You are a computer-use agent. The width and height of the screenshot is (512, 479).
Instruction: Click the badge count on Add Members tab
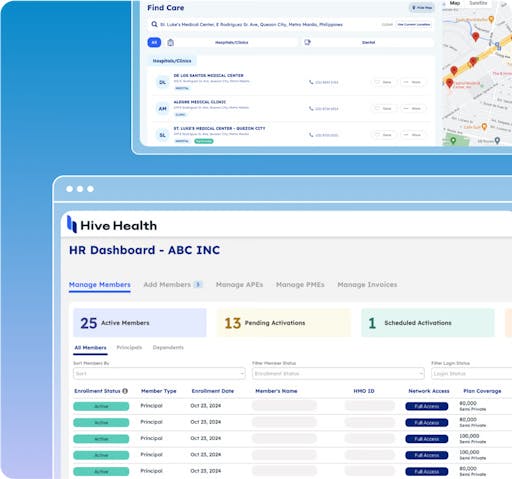tap(198, 284)
